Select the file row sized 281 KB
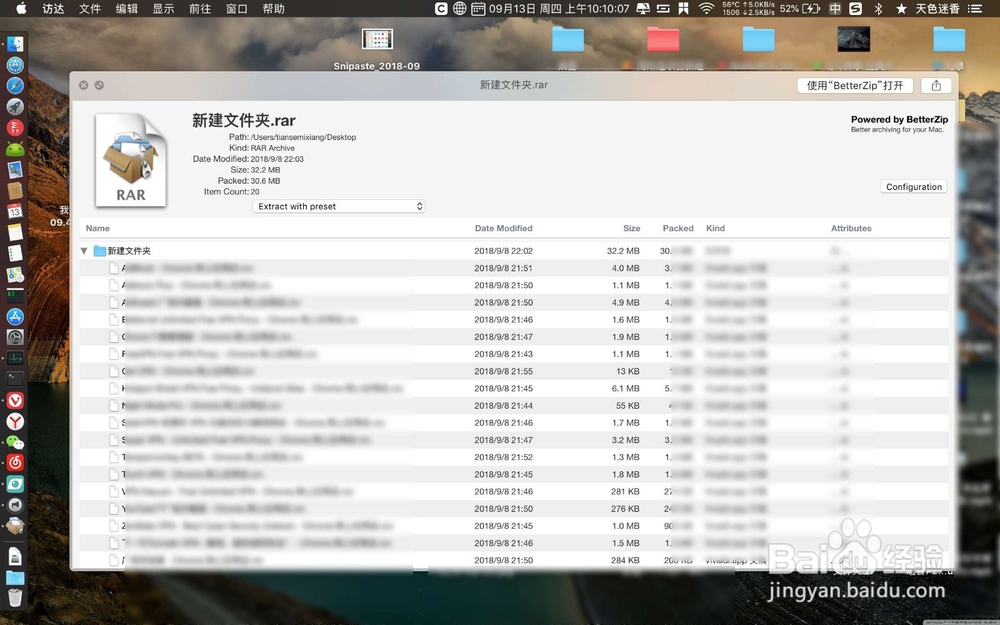 pyautogui.click(x=514, y=492)
